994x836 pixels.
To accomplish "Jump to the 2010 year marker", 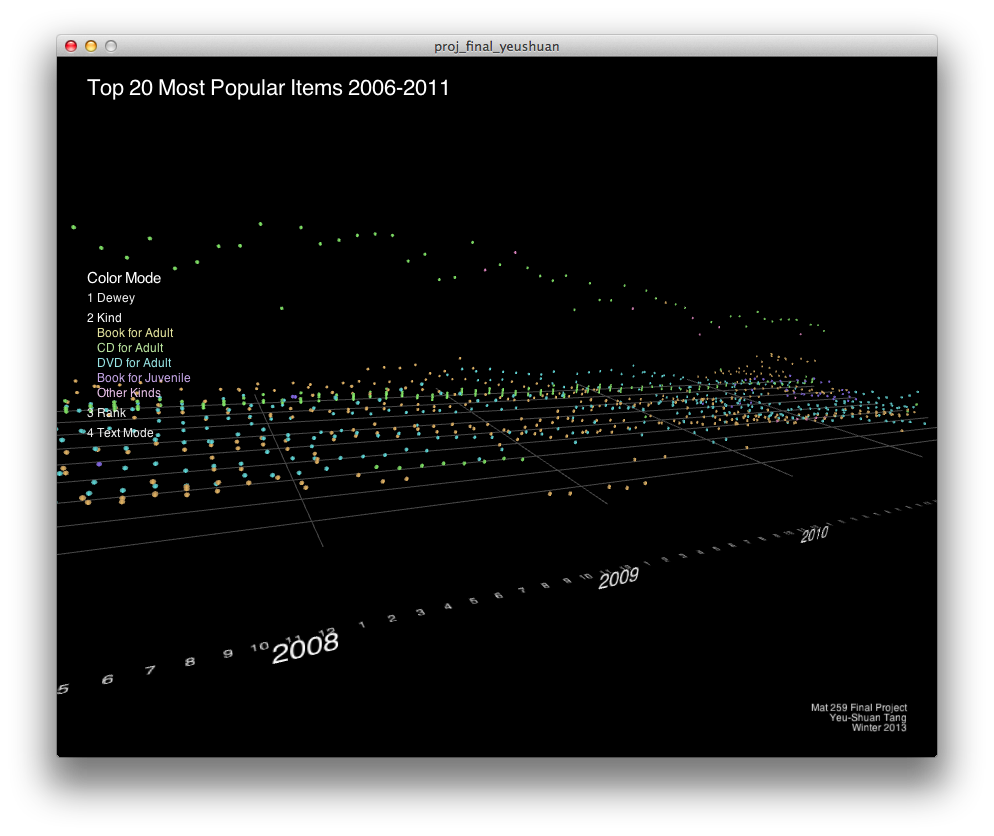I will coord(814,534).
